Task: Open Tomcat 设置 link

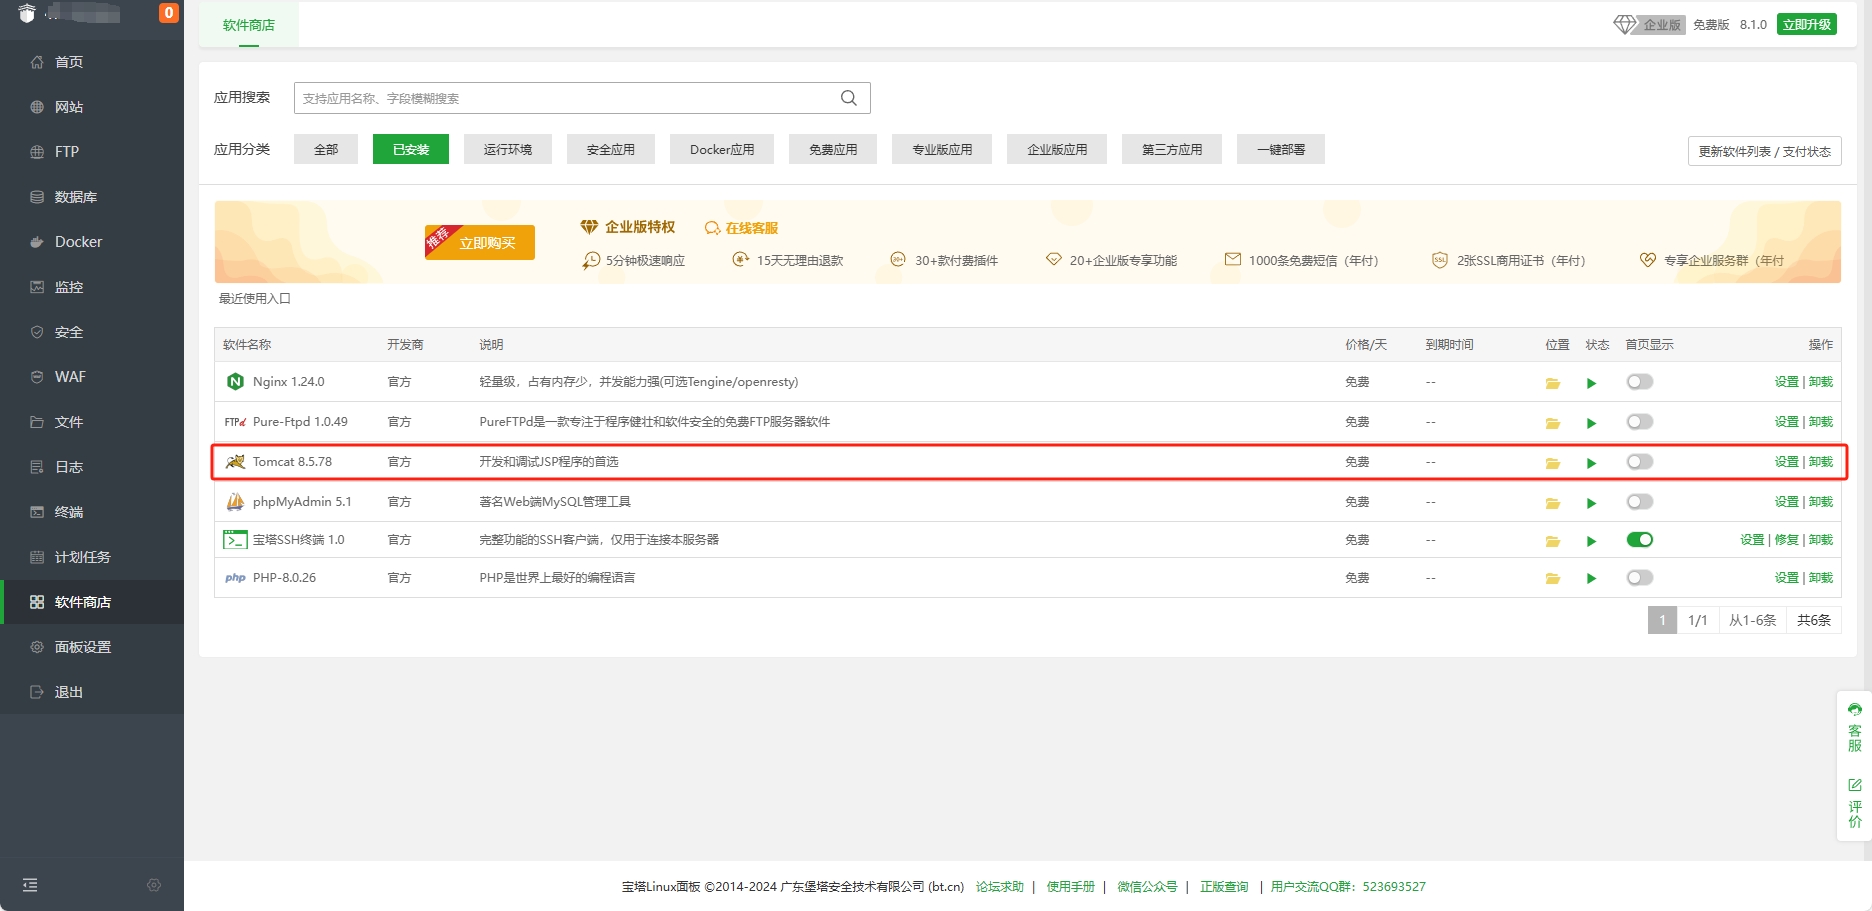Action: coord(1786,461)
